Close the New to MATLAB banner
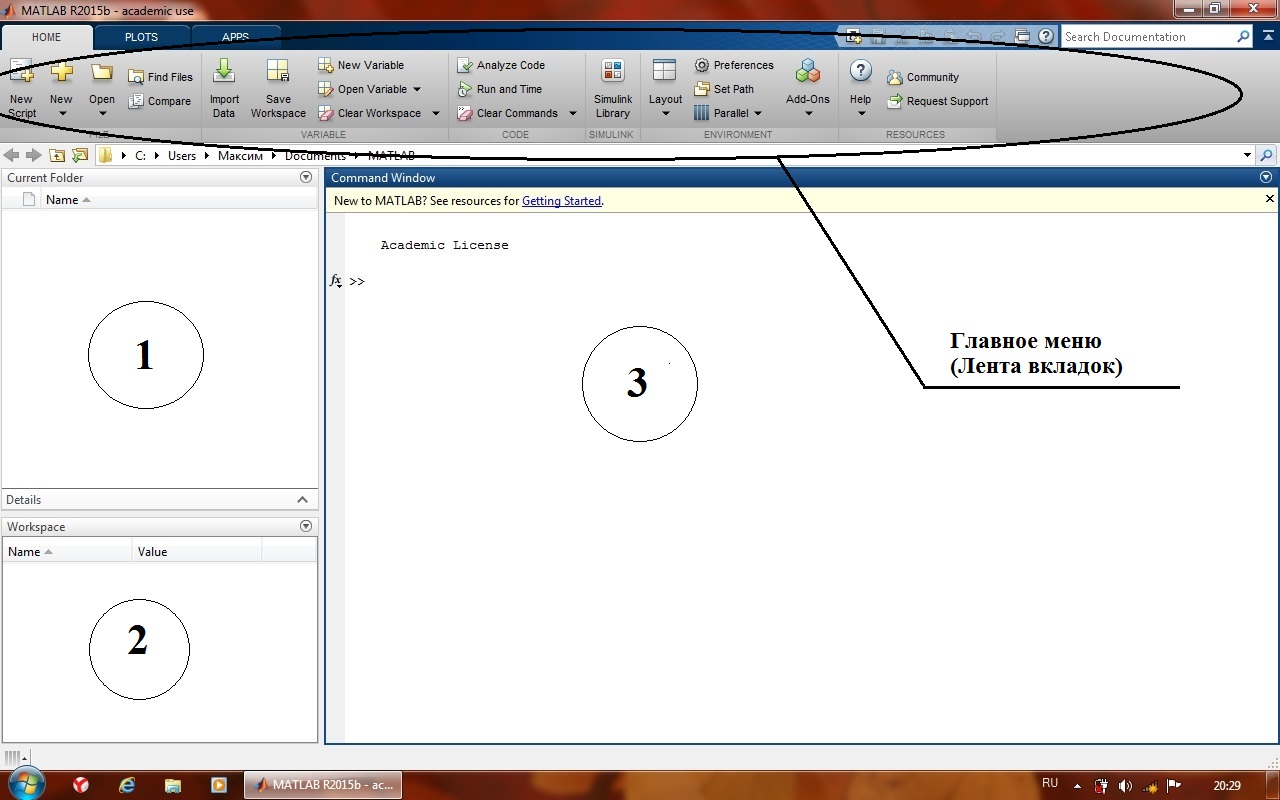1280x800 pixels. point(1270,199)
